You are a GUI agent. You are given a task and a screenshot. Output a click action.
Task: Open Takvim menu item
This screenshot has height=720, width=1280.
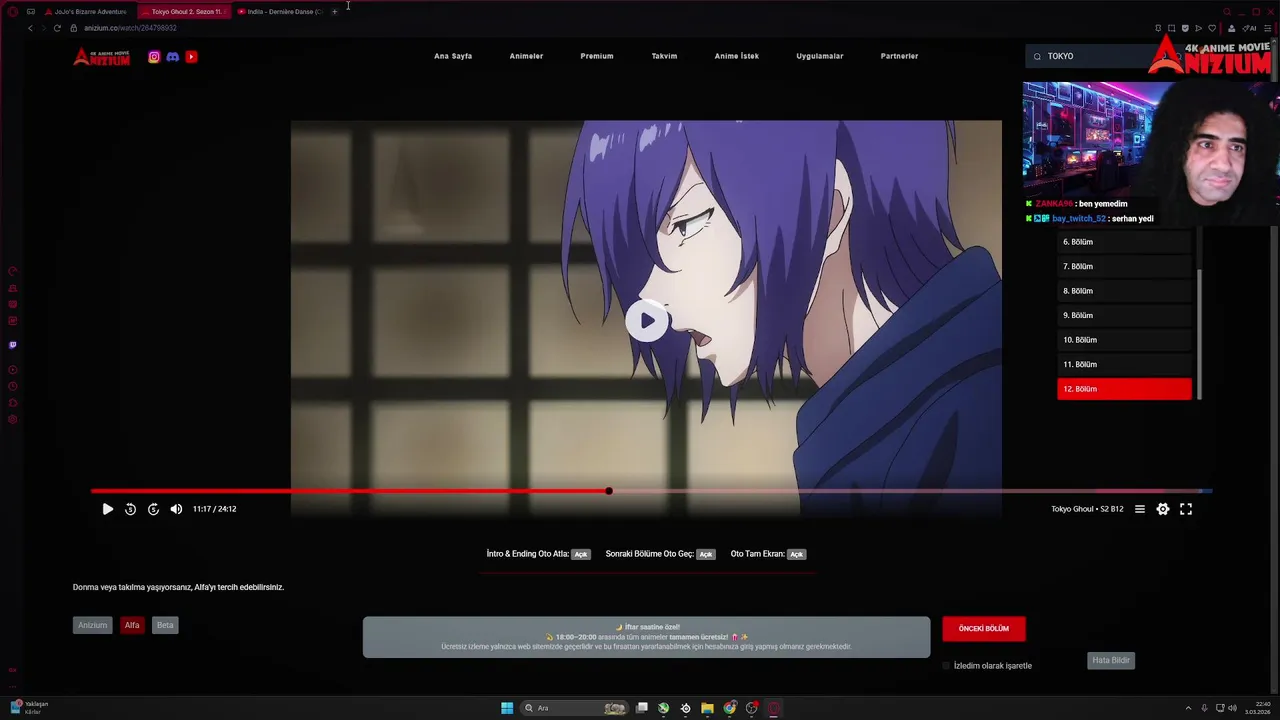pyautogui.click(x=664, y=56)
